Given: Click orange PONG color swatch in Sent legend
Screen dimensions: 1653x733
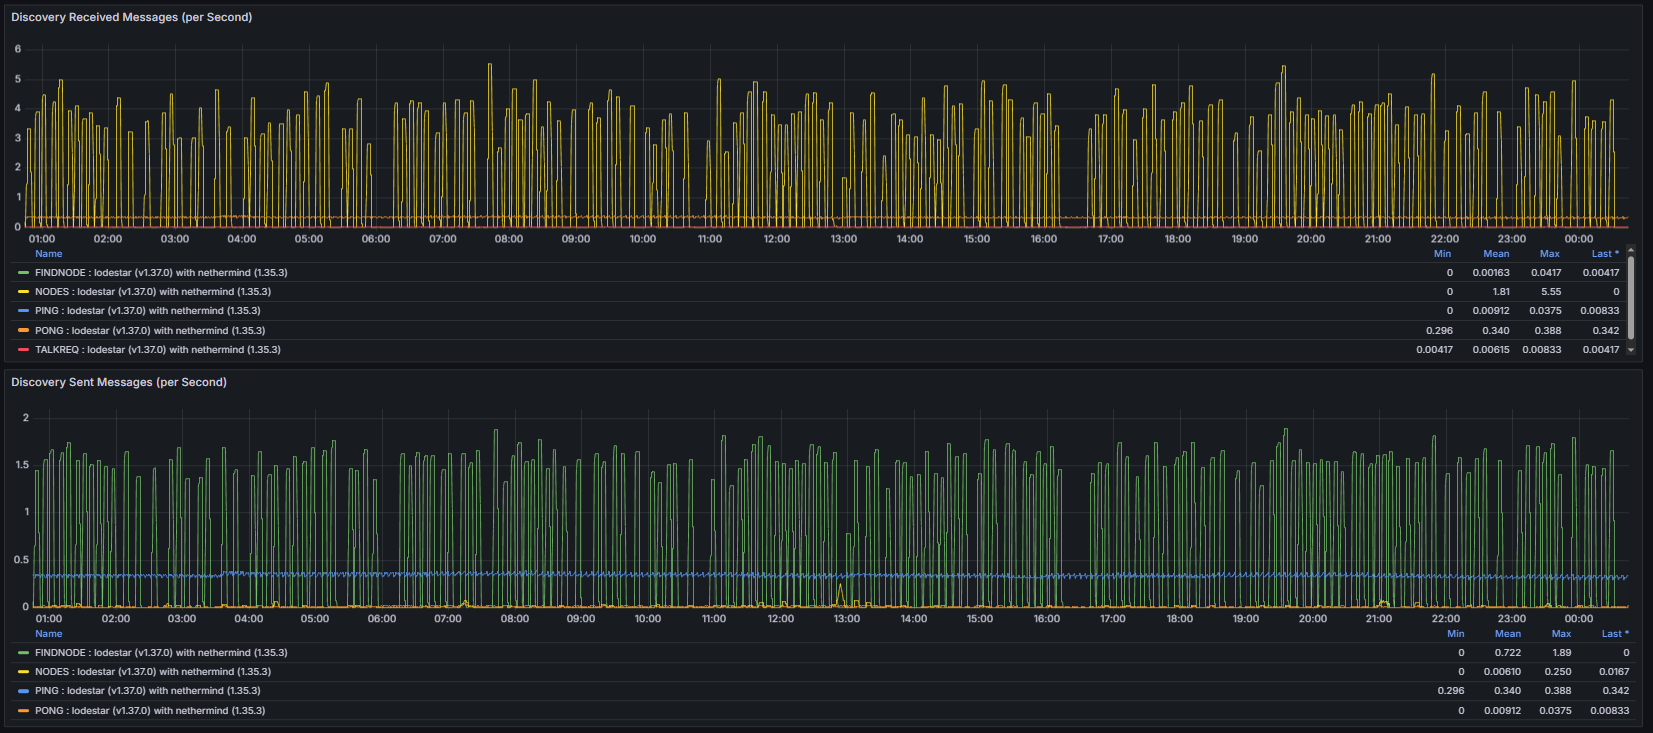Looking at the screenshot, I should click(x=23, y=711).
